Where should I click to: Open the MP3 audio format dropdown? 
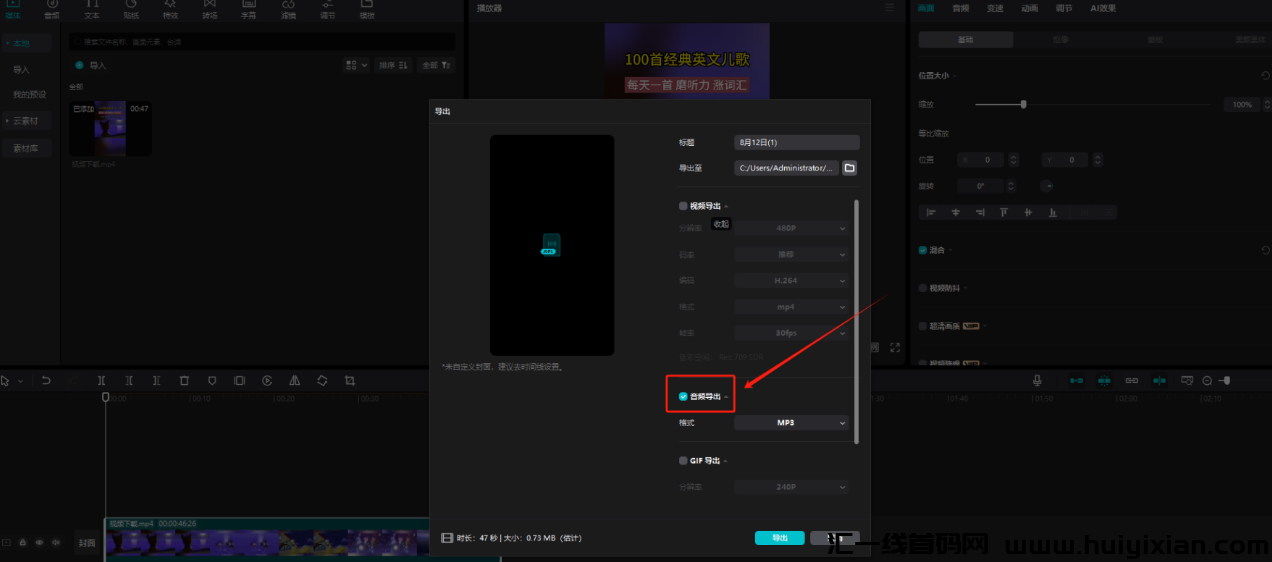(791, 423)
